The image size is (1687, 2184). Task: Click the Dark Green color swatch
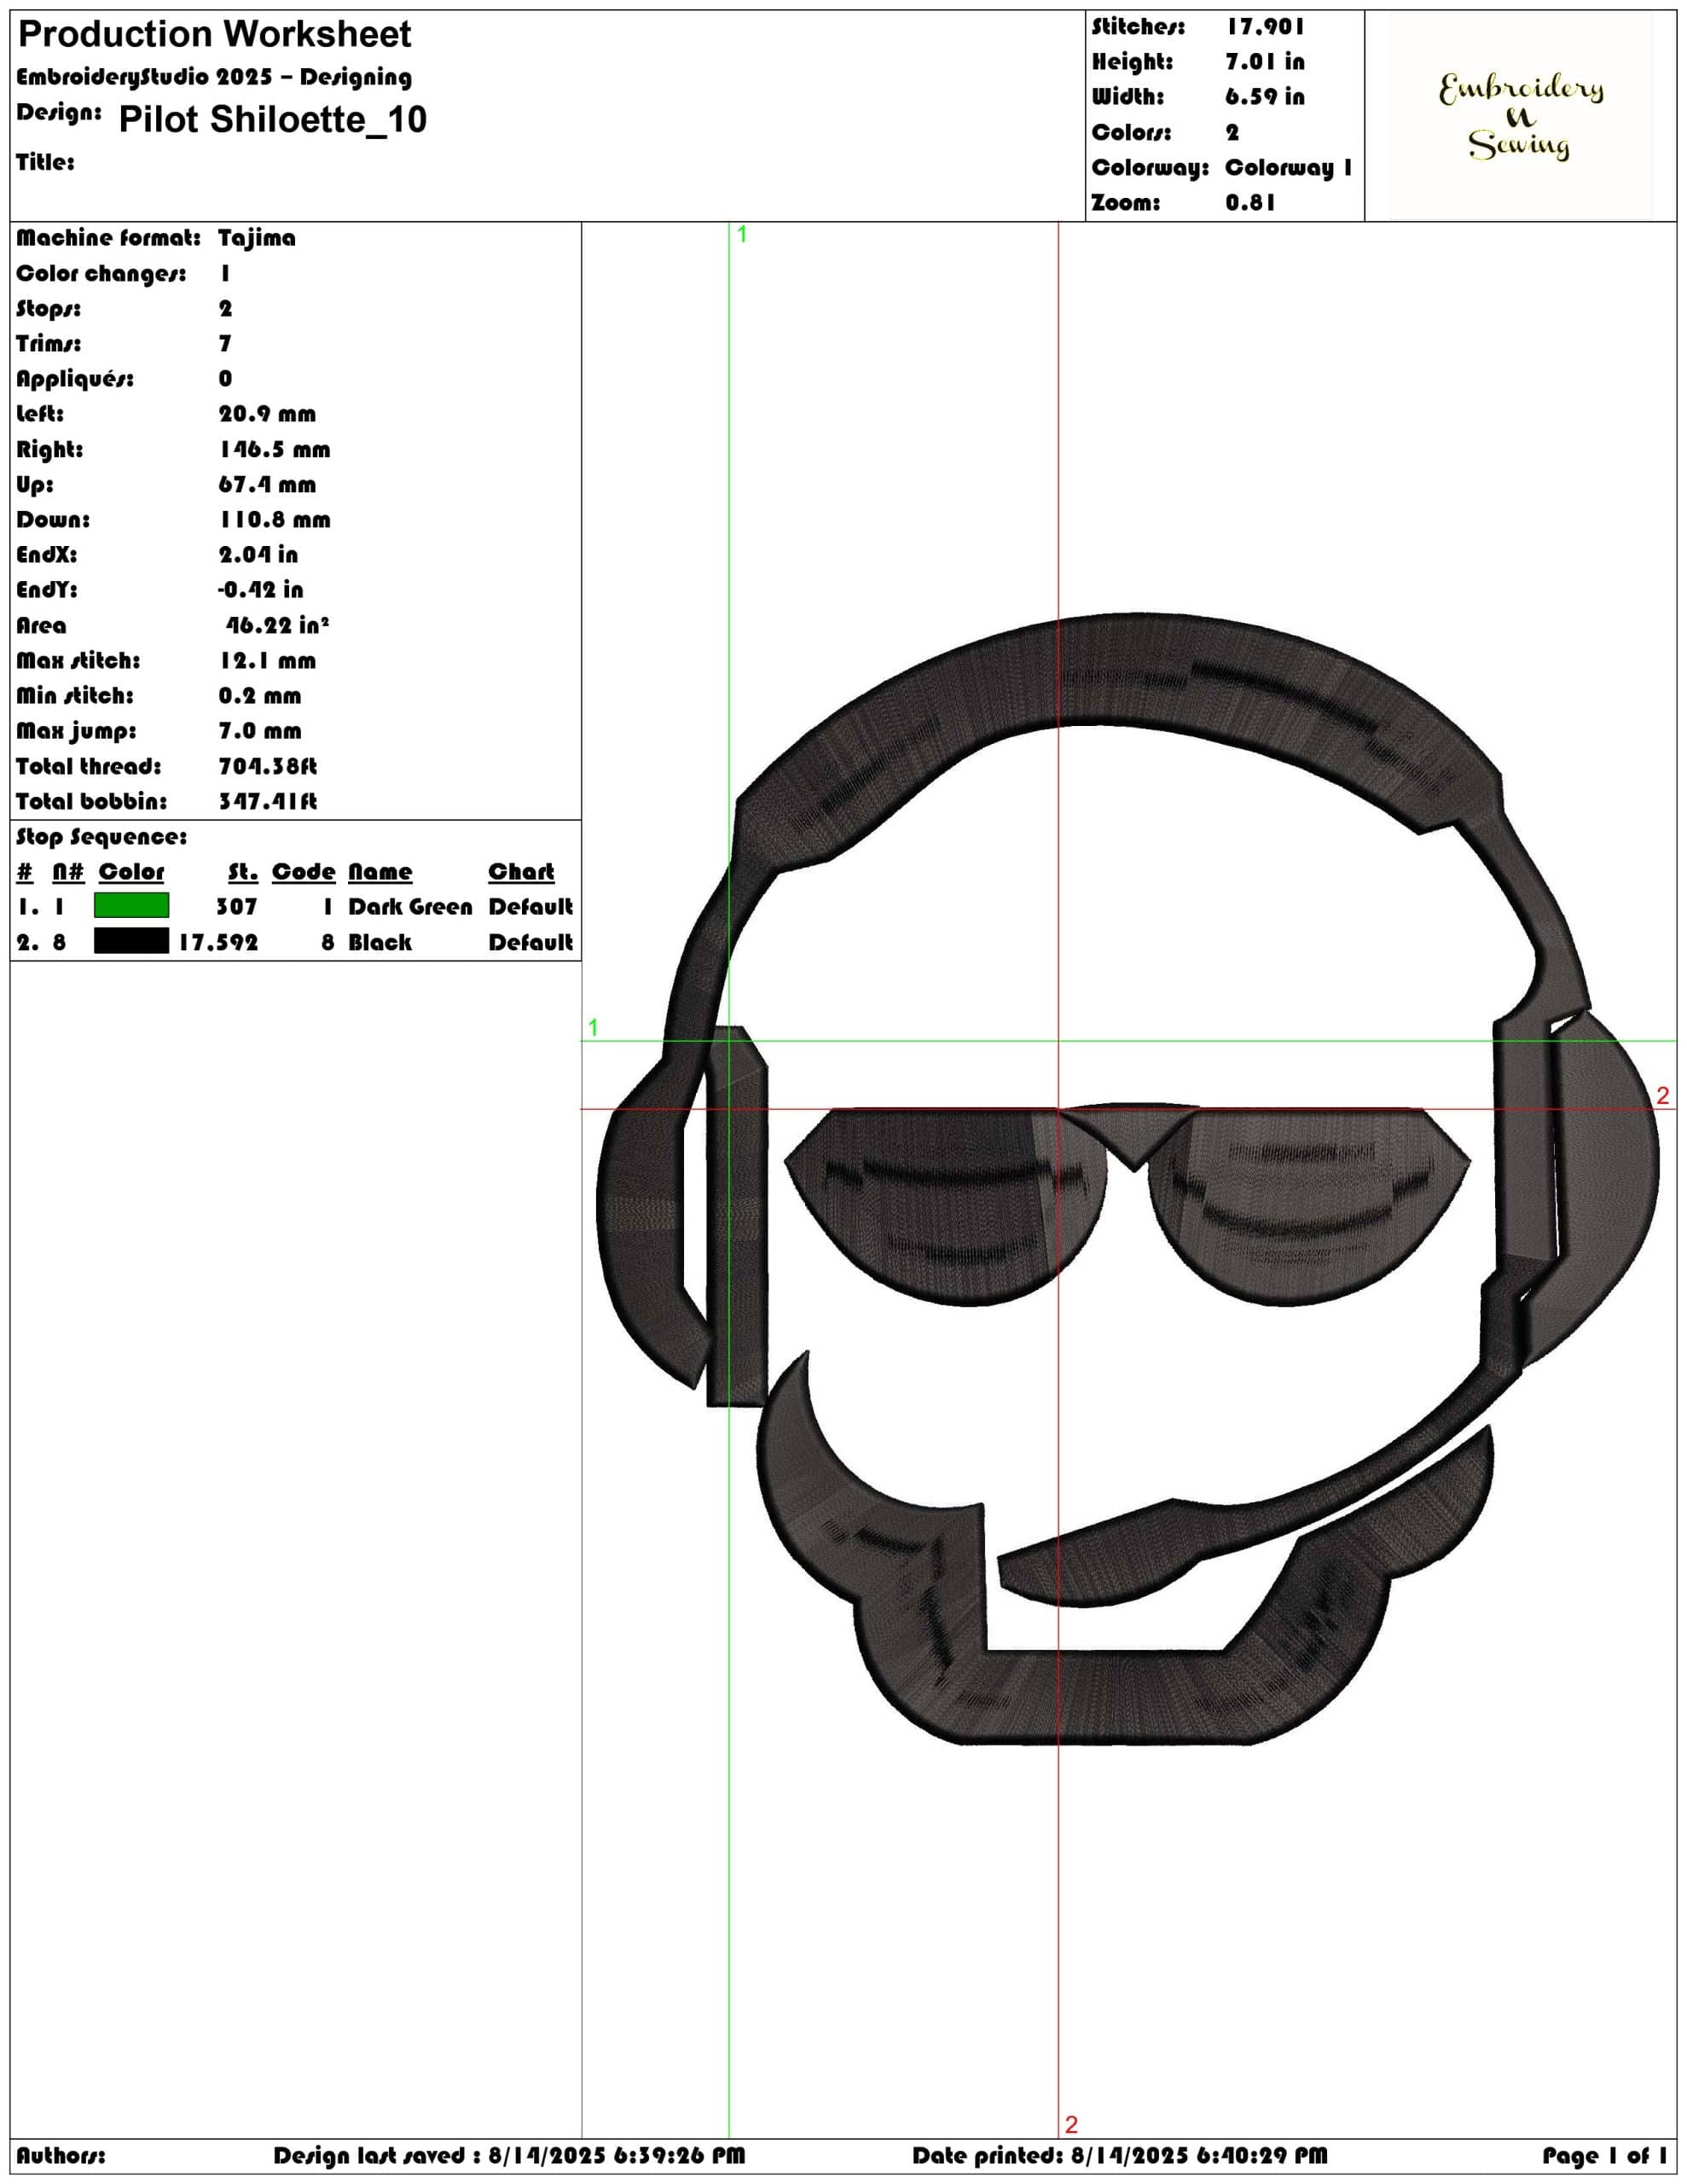pos(131,905)
